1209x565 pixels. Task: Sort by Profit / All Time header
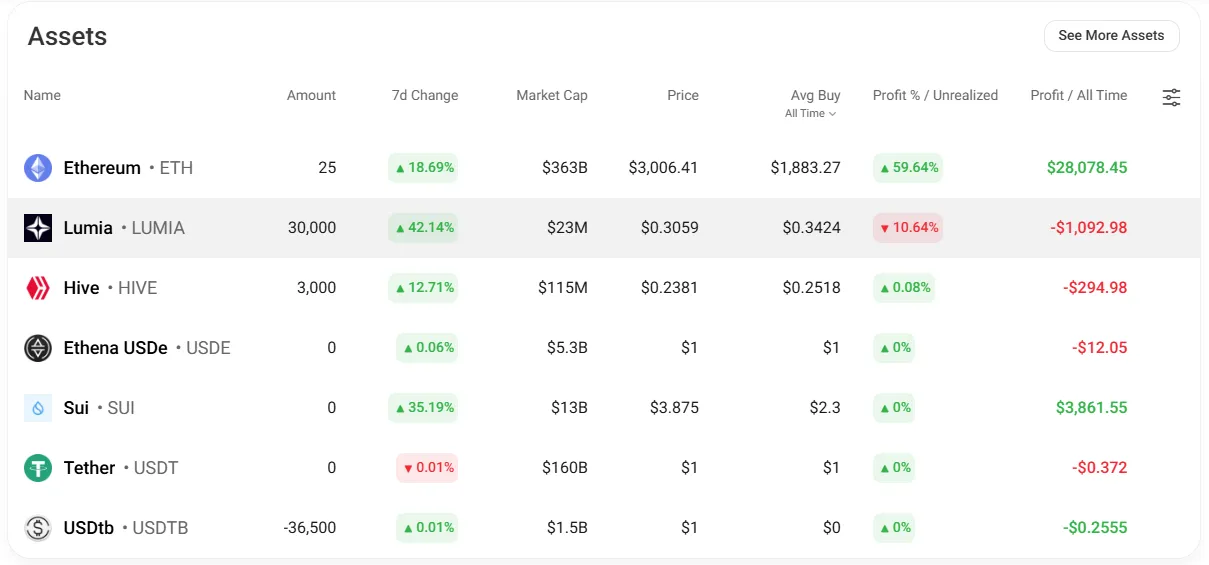click(1079, 96)
